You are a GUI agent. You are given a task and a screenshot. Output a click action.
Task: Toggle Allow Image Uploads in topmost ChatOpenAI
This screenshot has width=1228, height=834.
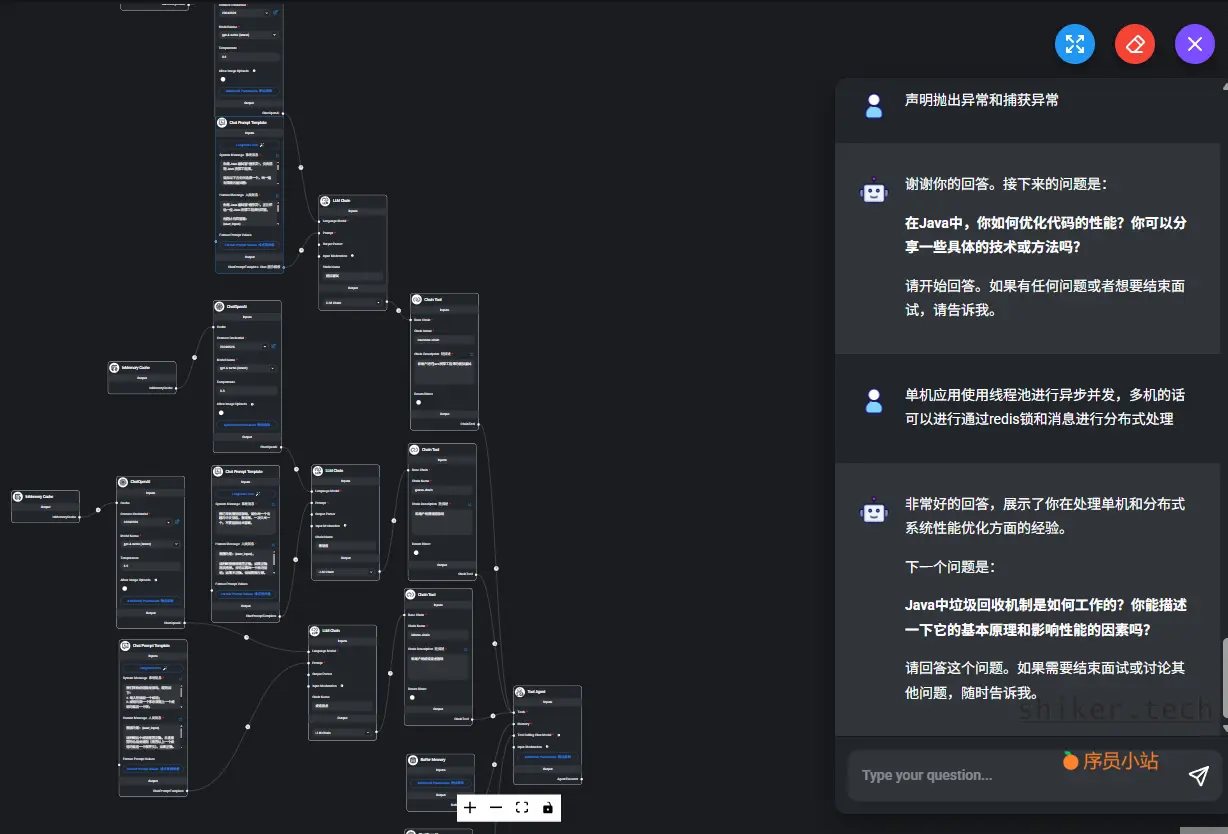(223, 79)
